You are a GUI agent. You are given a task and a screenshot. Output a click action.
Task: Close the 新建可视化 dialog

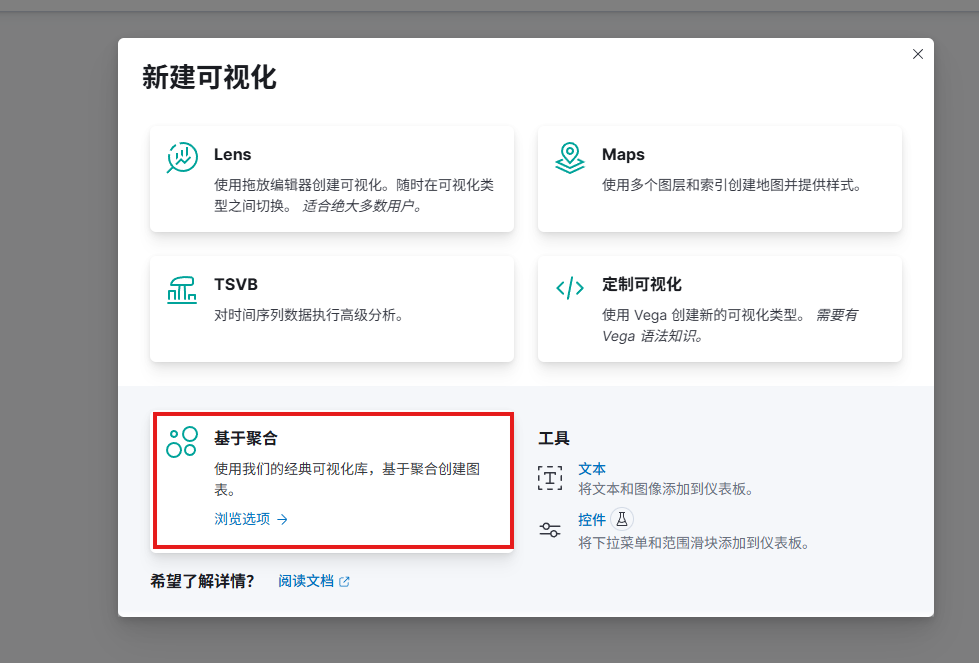(918, 54)
